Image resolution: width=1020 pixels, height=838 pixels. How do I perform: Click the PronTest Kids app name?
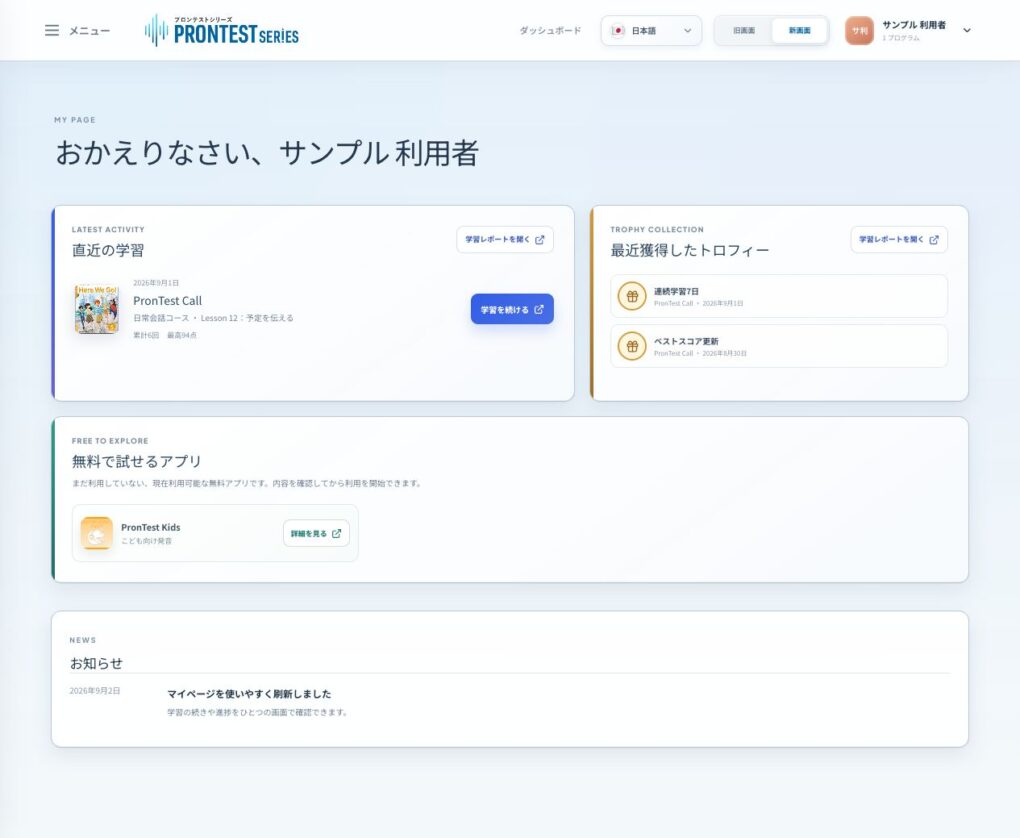[x=150, y=527]
